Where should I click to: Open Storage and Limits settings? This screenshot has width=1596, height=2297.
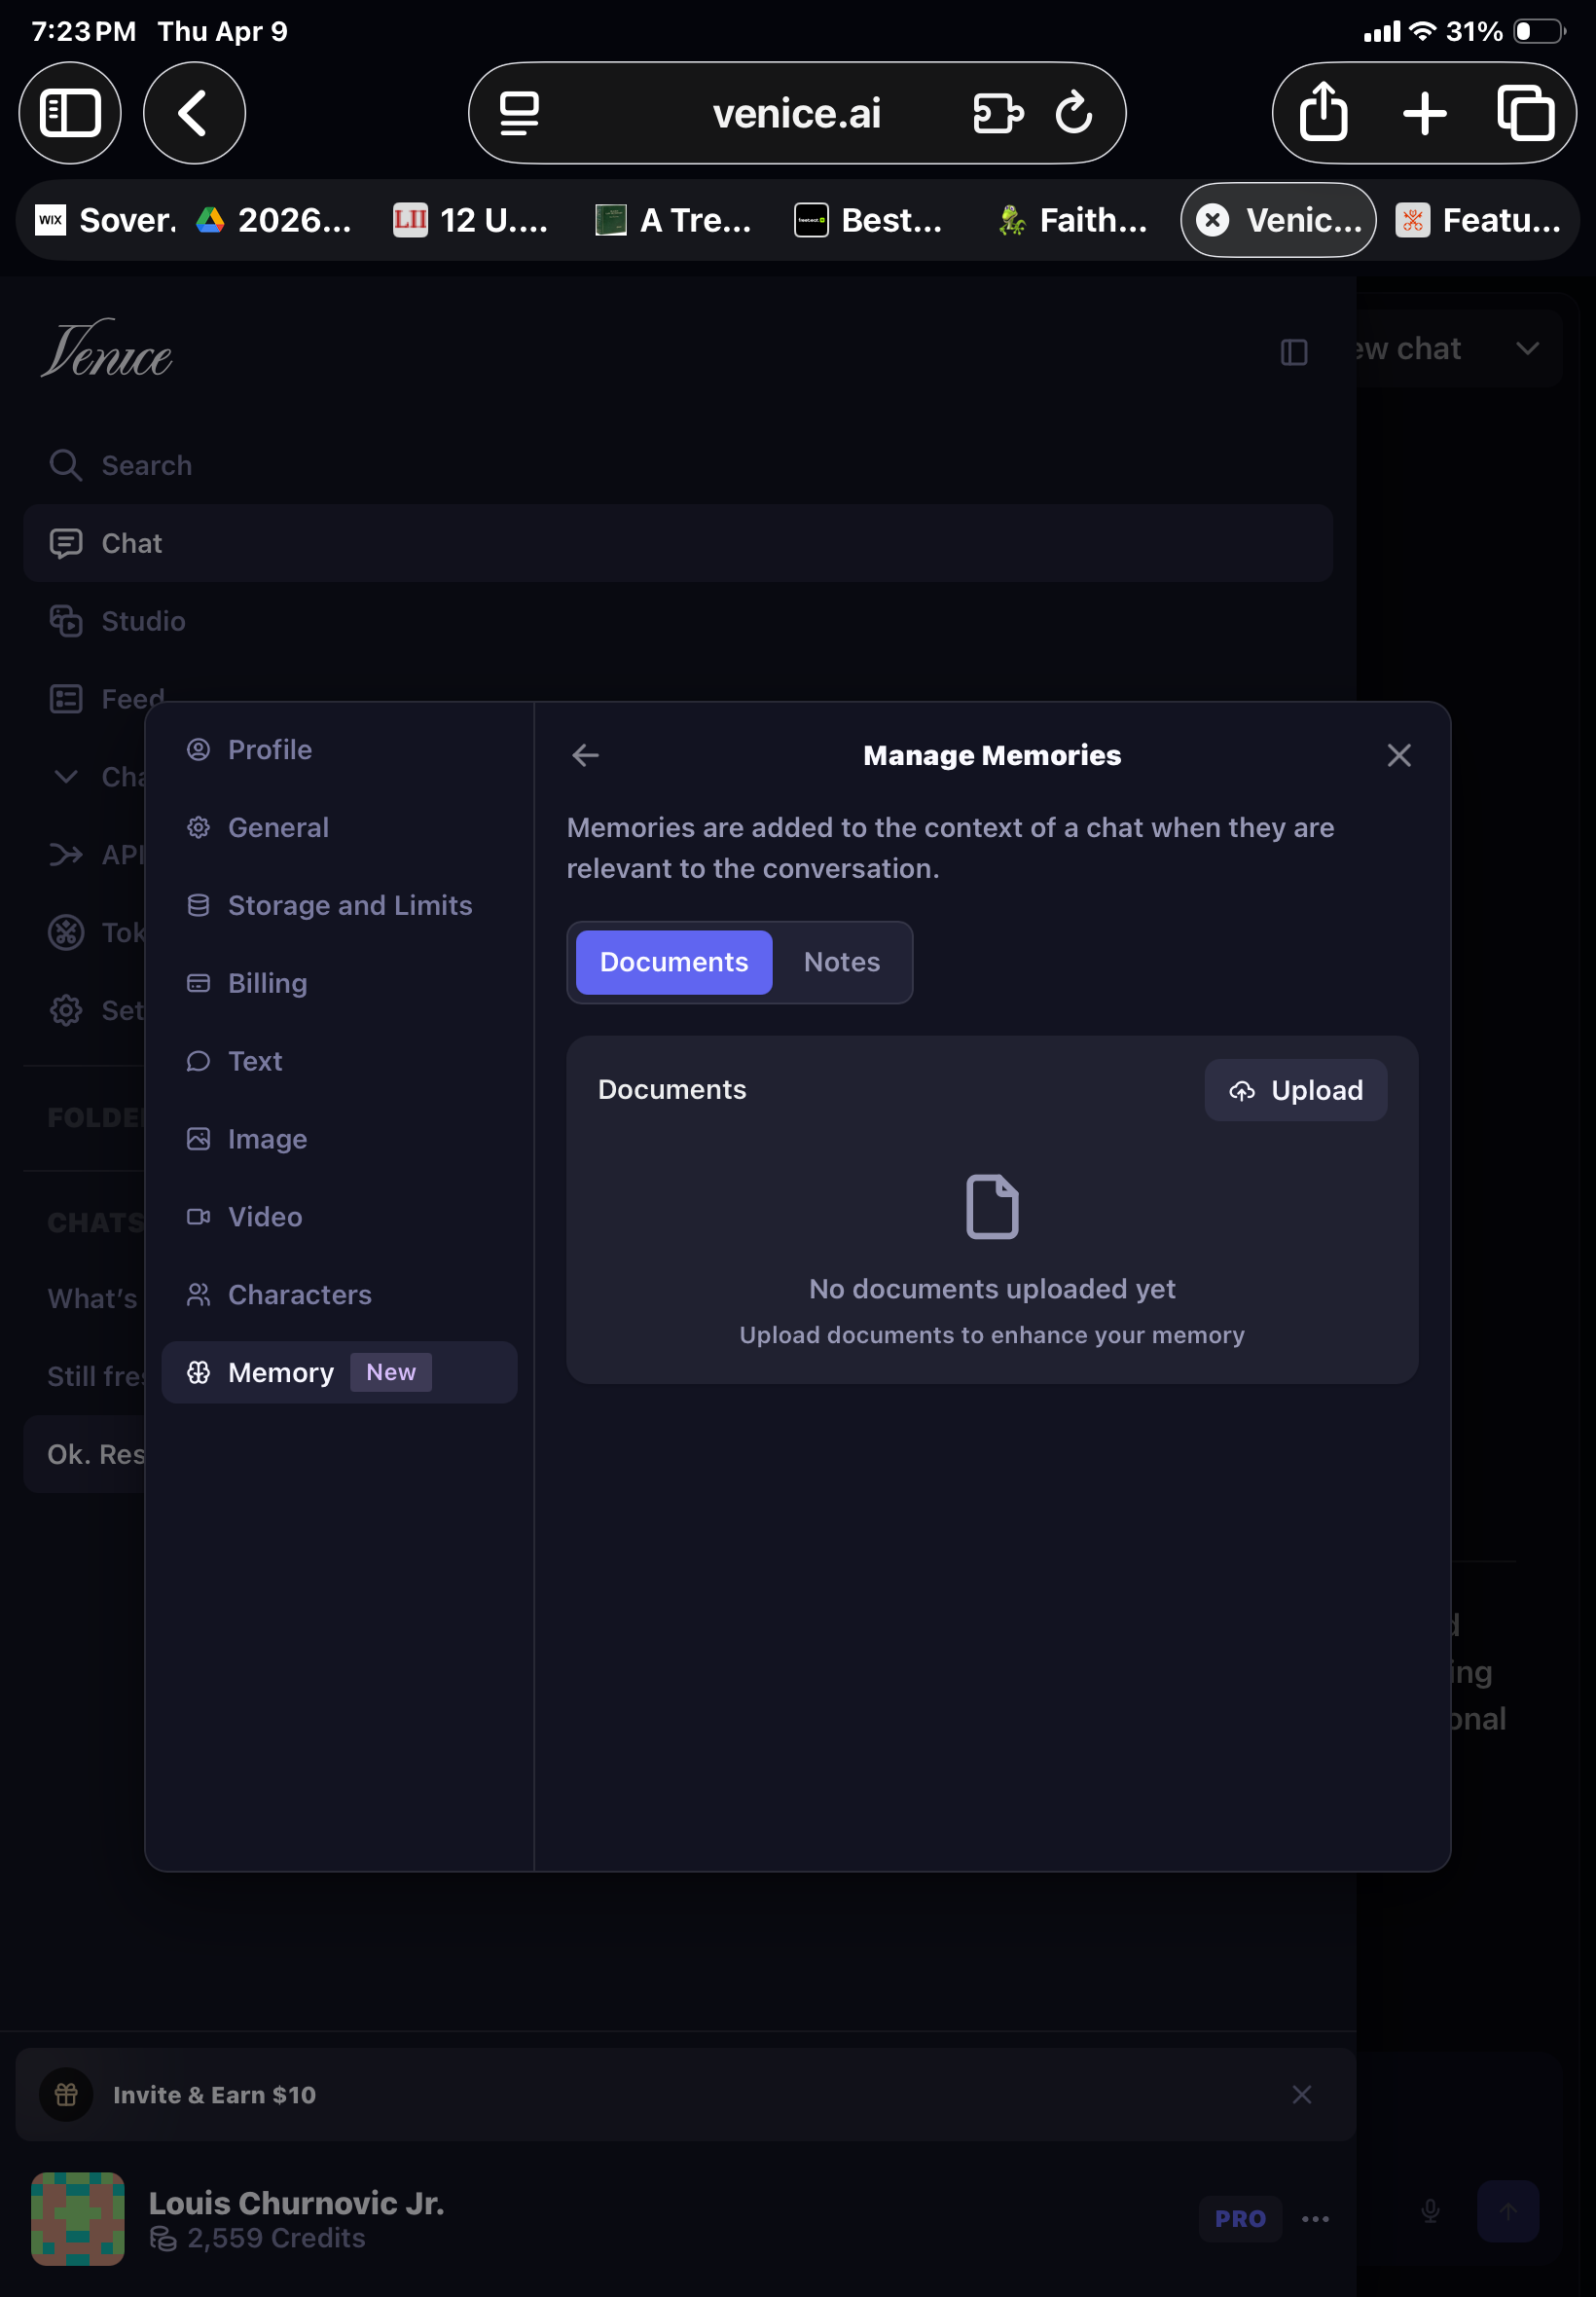339,906
